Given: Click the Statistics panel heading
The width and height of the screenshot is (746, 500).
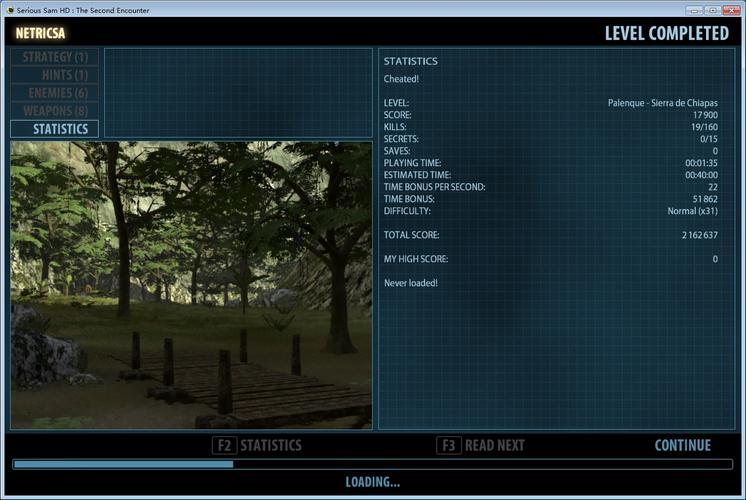Looking at the screenshot, I should click(411, 61).
